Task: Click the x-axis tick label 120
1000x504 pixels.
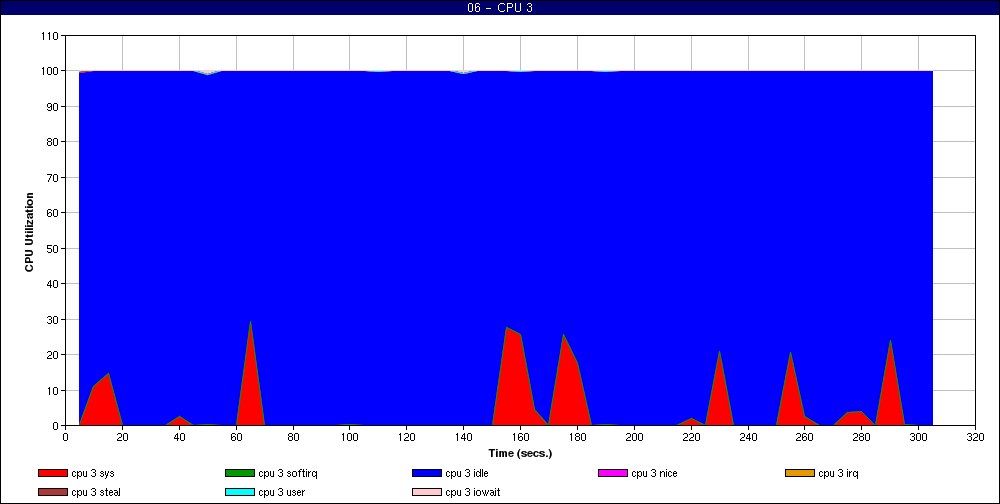Action: [x=406, y=438]
